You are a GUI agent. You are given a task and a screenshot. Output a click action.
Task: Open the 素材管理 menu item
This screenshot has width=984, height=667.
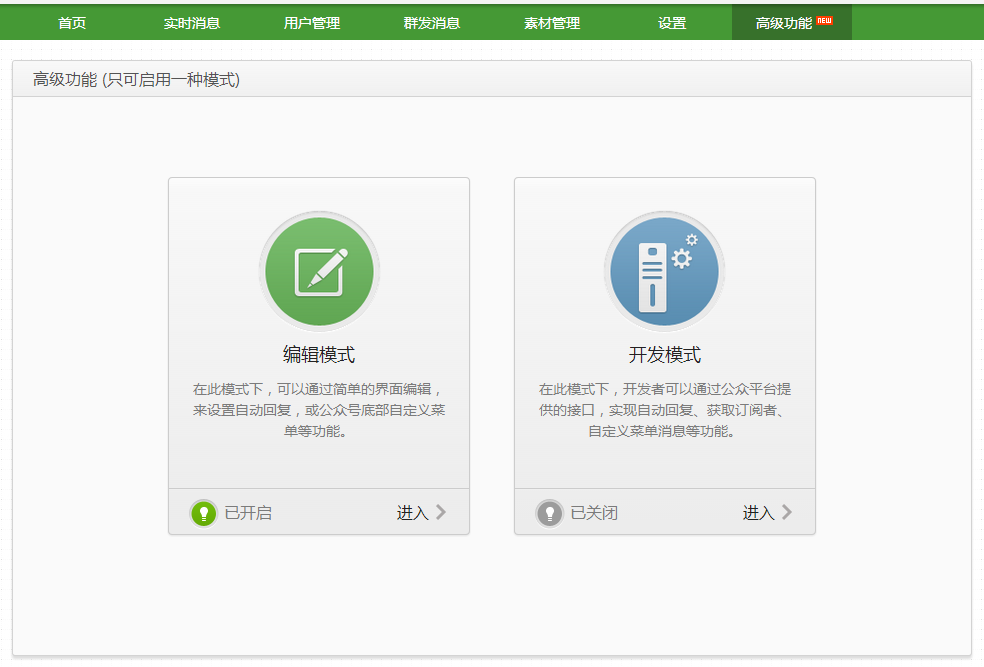point(551,20)
